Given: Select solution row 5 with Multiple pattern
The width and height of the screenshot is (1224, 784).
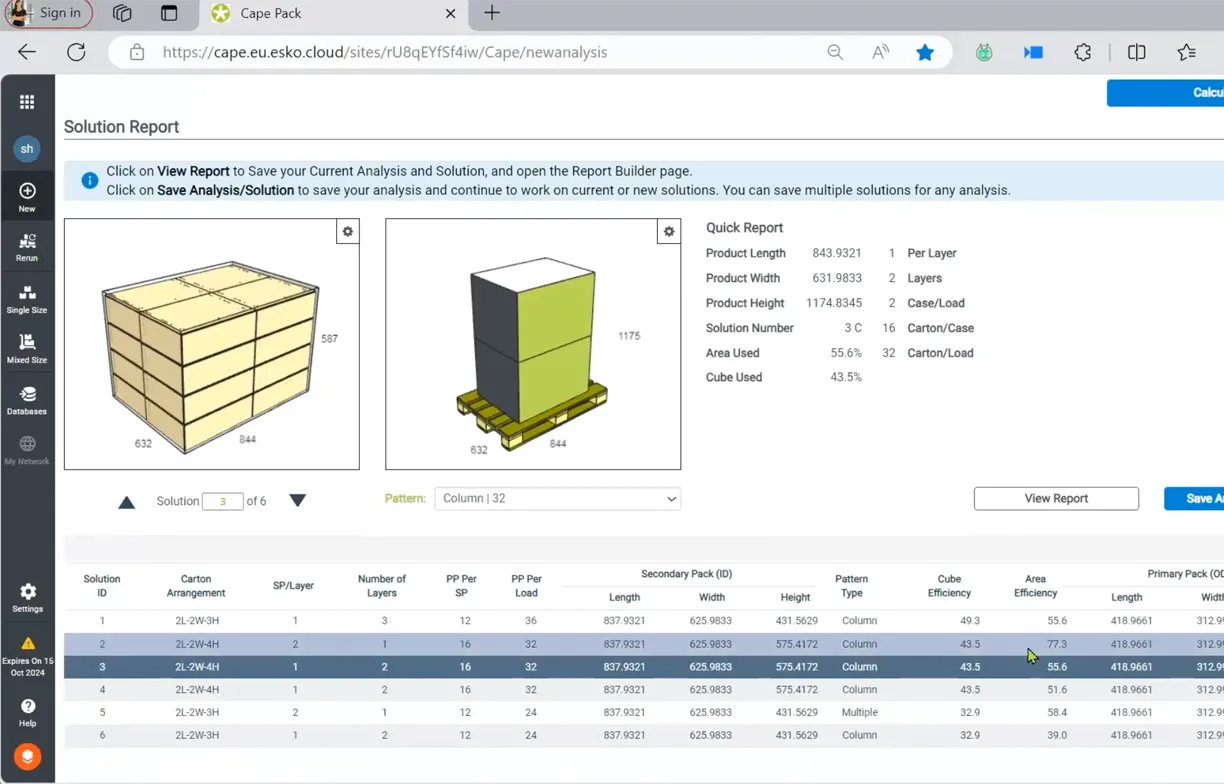Looking at the screenshot, I should pyautogui.click(x=600, y=713).
